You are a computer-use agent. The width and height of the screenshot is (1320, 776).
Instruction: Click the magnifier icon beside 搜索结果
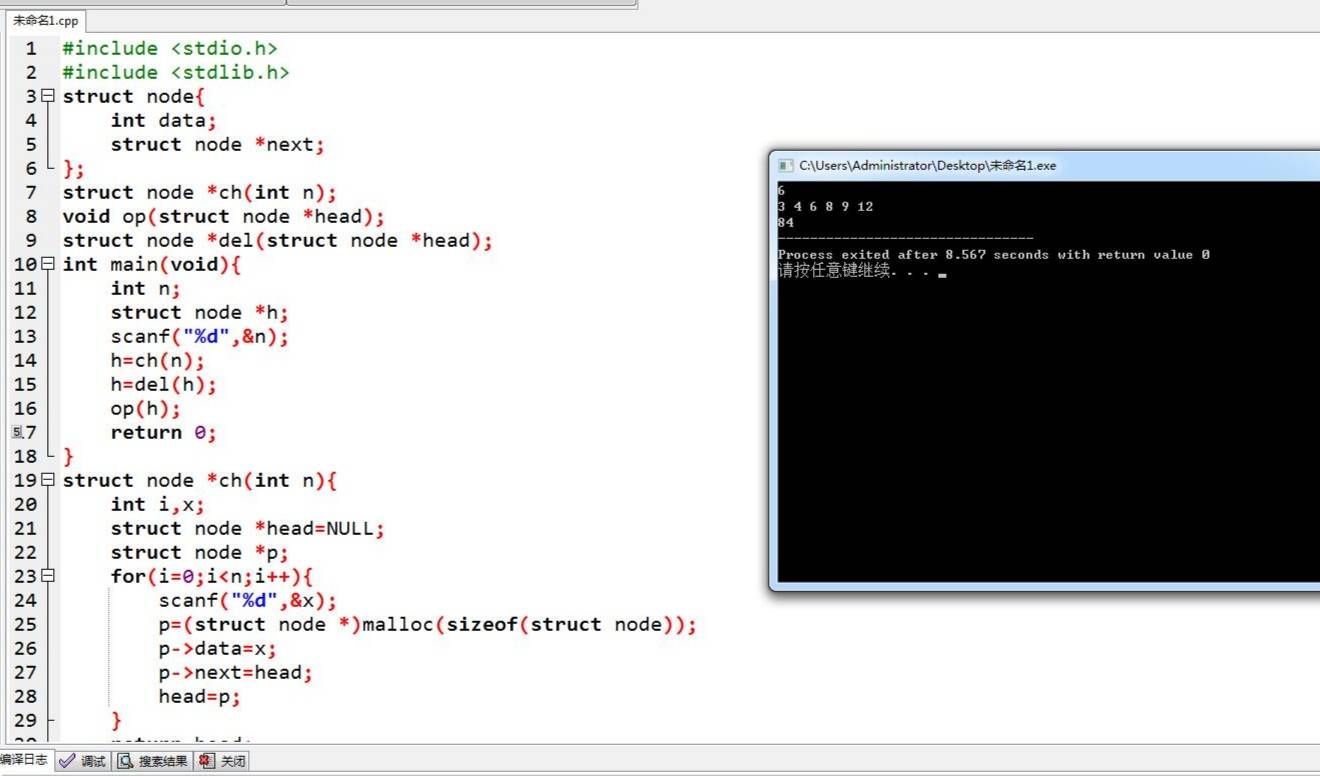[124, 761]
